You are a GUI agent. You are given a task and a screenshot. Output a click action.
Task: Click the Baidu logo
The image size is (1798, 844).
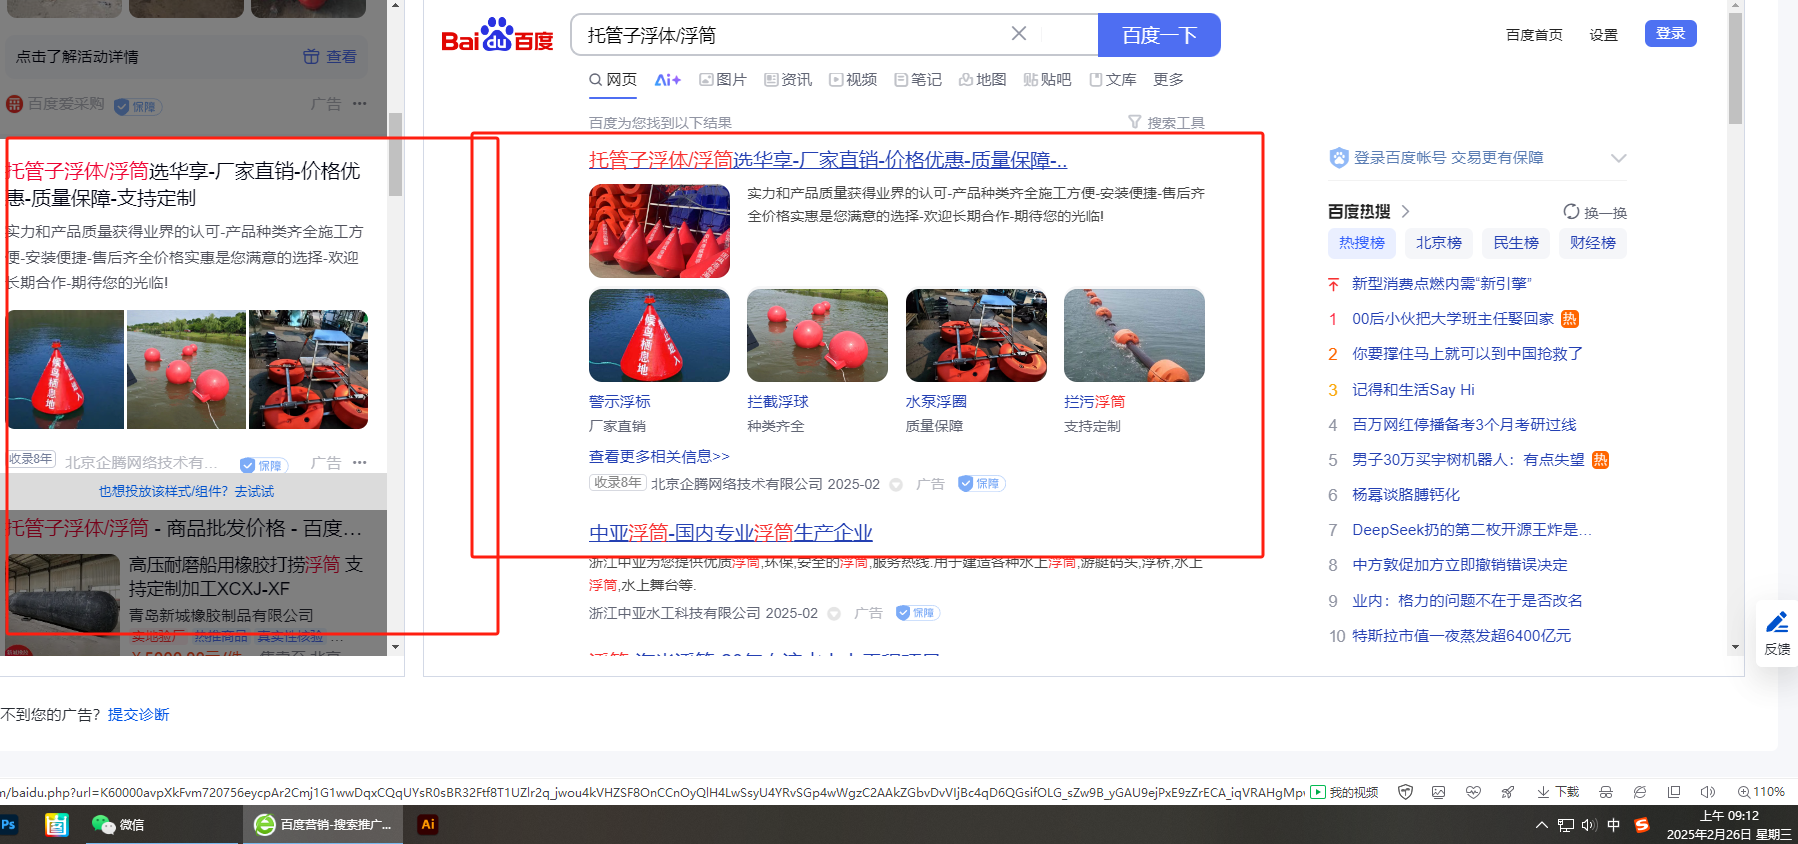497,35
